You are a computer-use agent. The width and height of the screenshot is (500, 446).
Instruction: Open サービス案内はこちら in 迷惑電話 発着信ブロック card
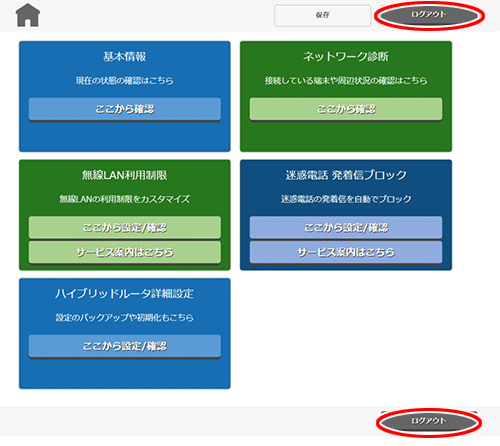click(346, 252)
